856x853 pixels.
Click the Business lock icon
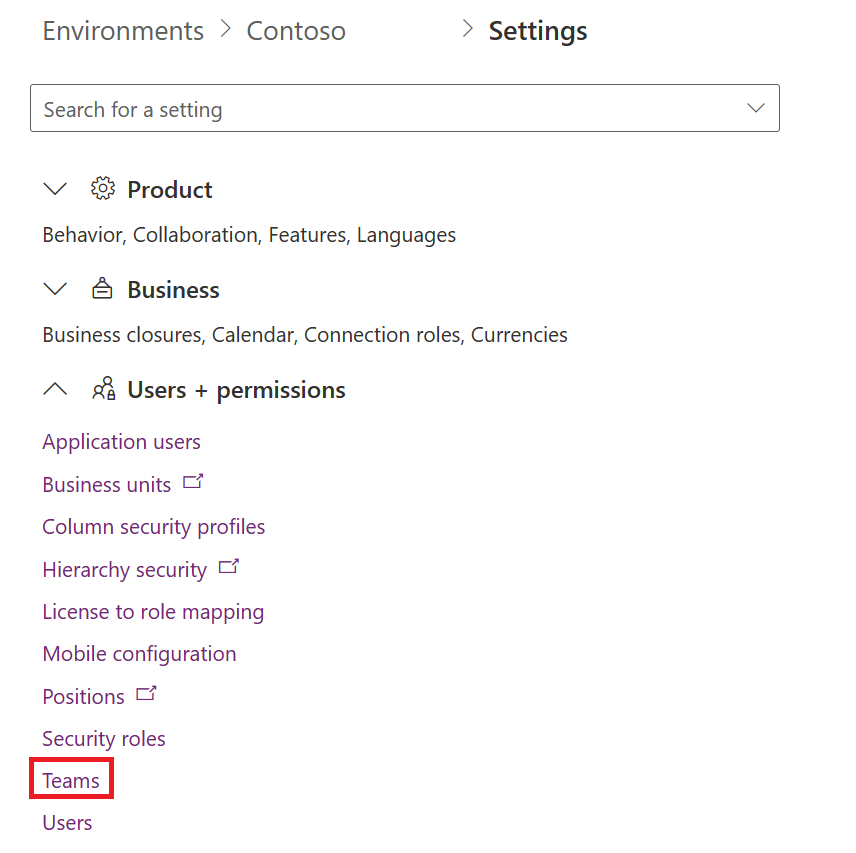(103, 288)
